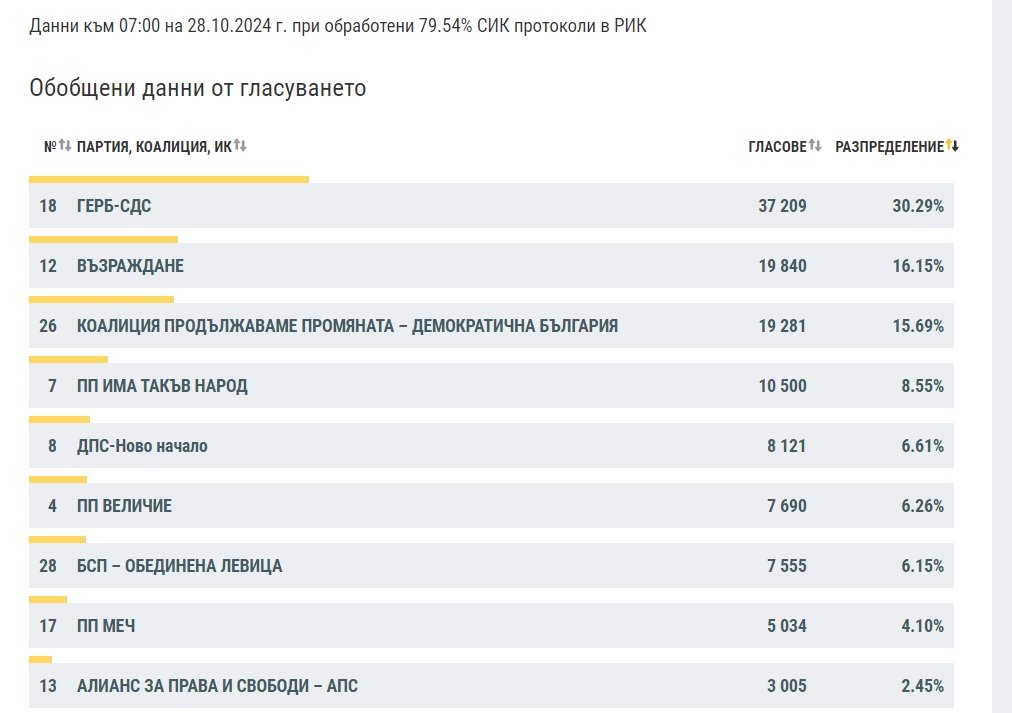
Task: Select the ВЪЗРАЖДАНЕ party name
Action: point(130,266)
